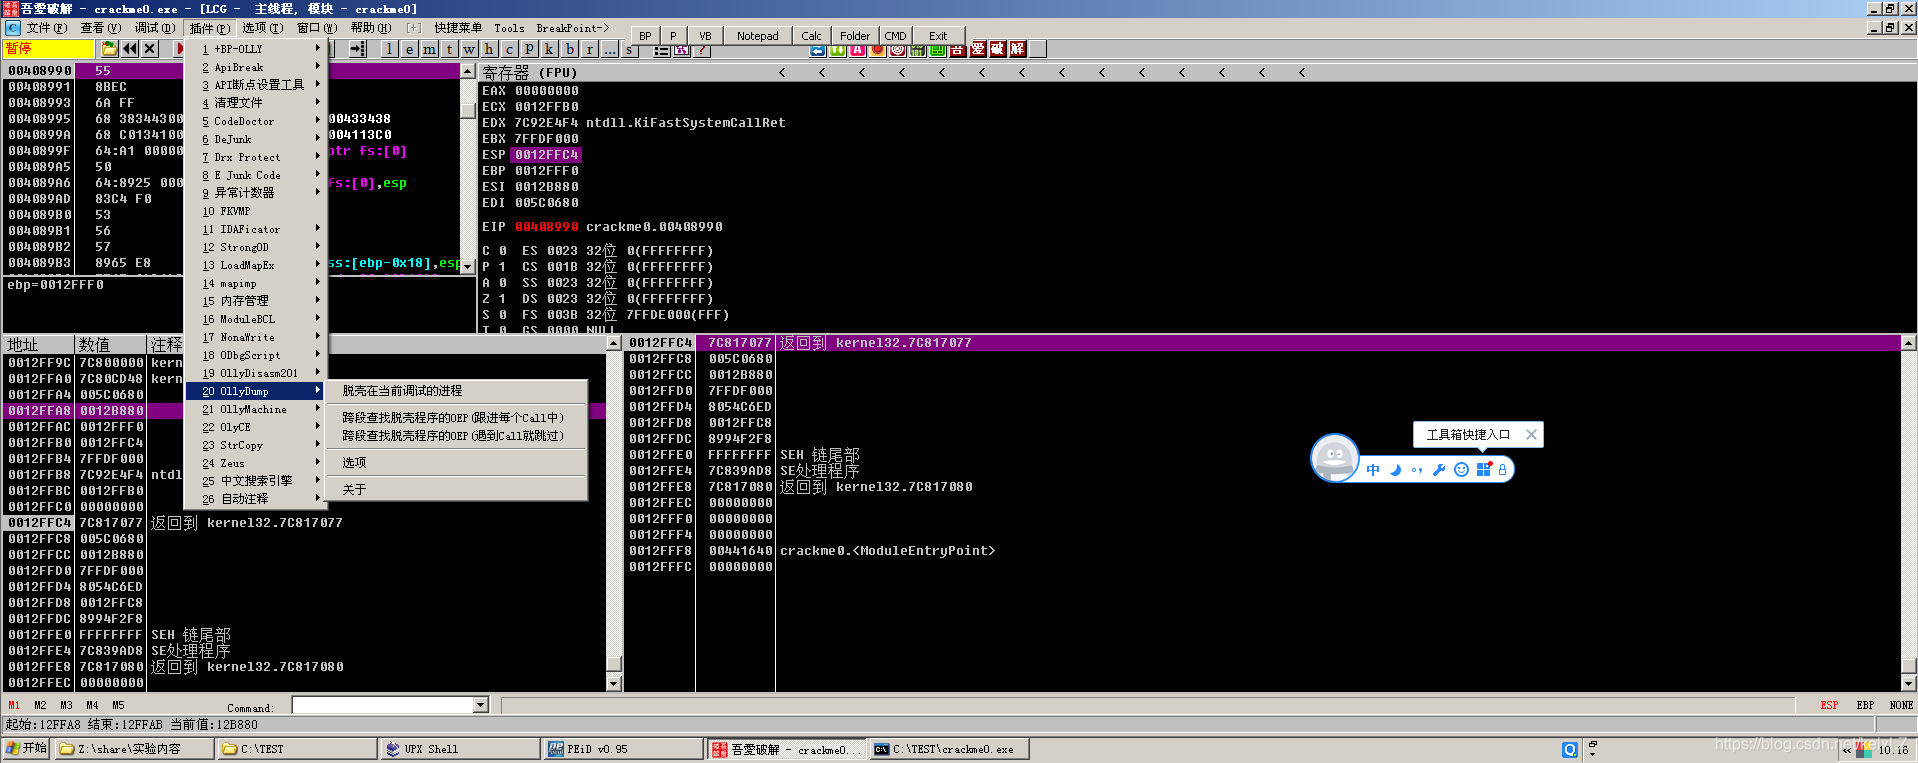This screenshot has width=1918, height=763.
Task: Open executable modules with 'e' icon
Action: [410, 49]
